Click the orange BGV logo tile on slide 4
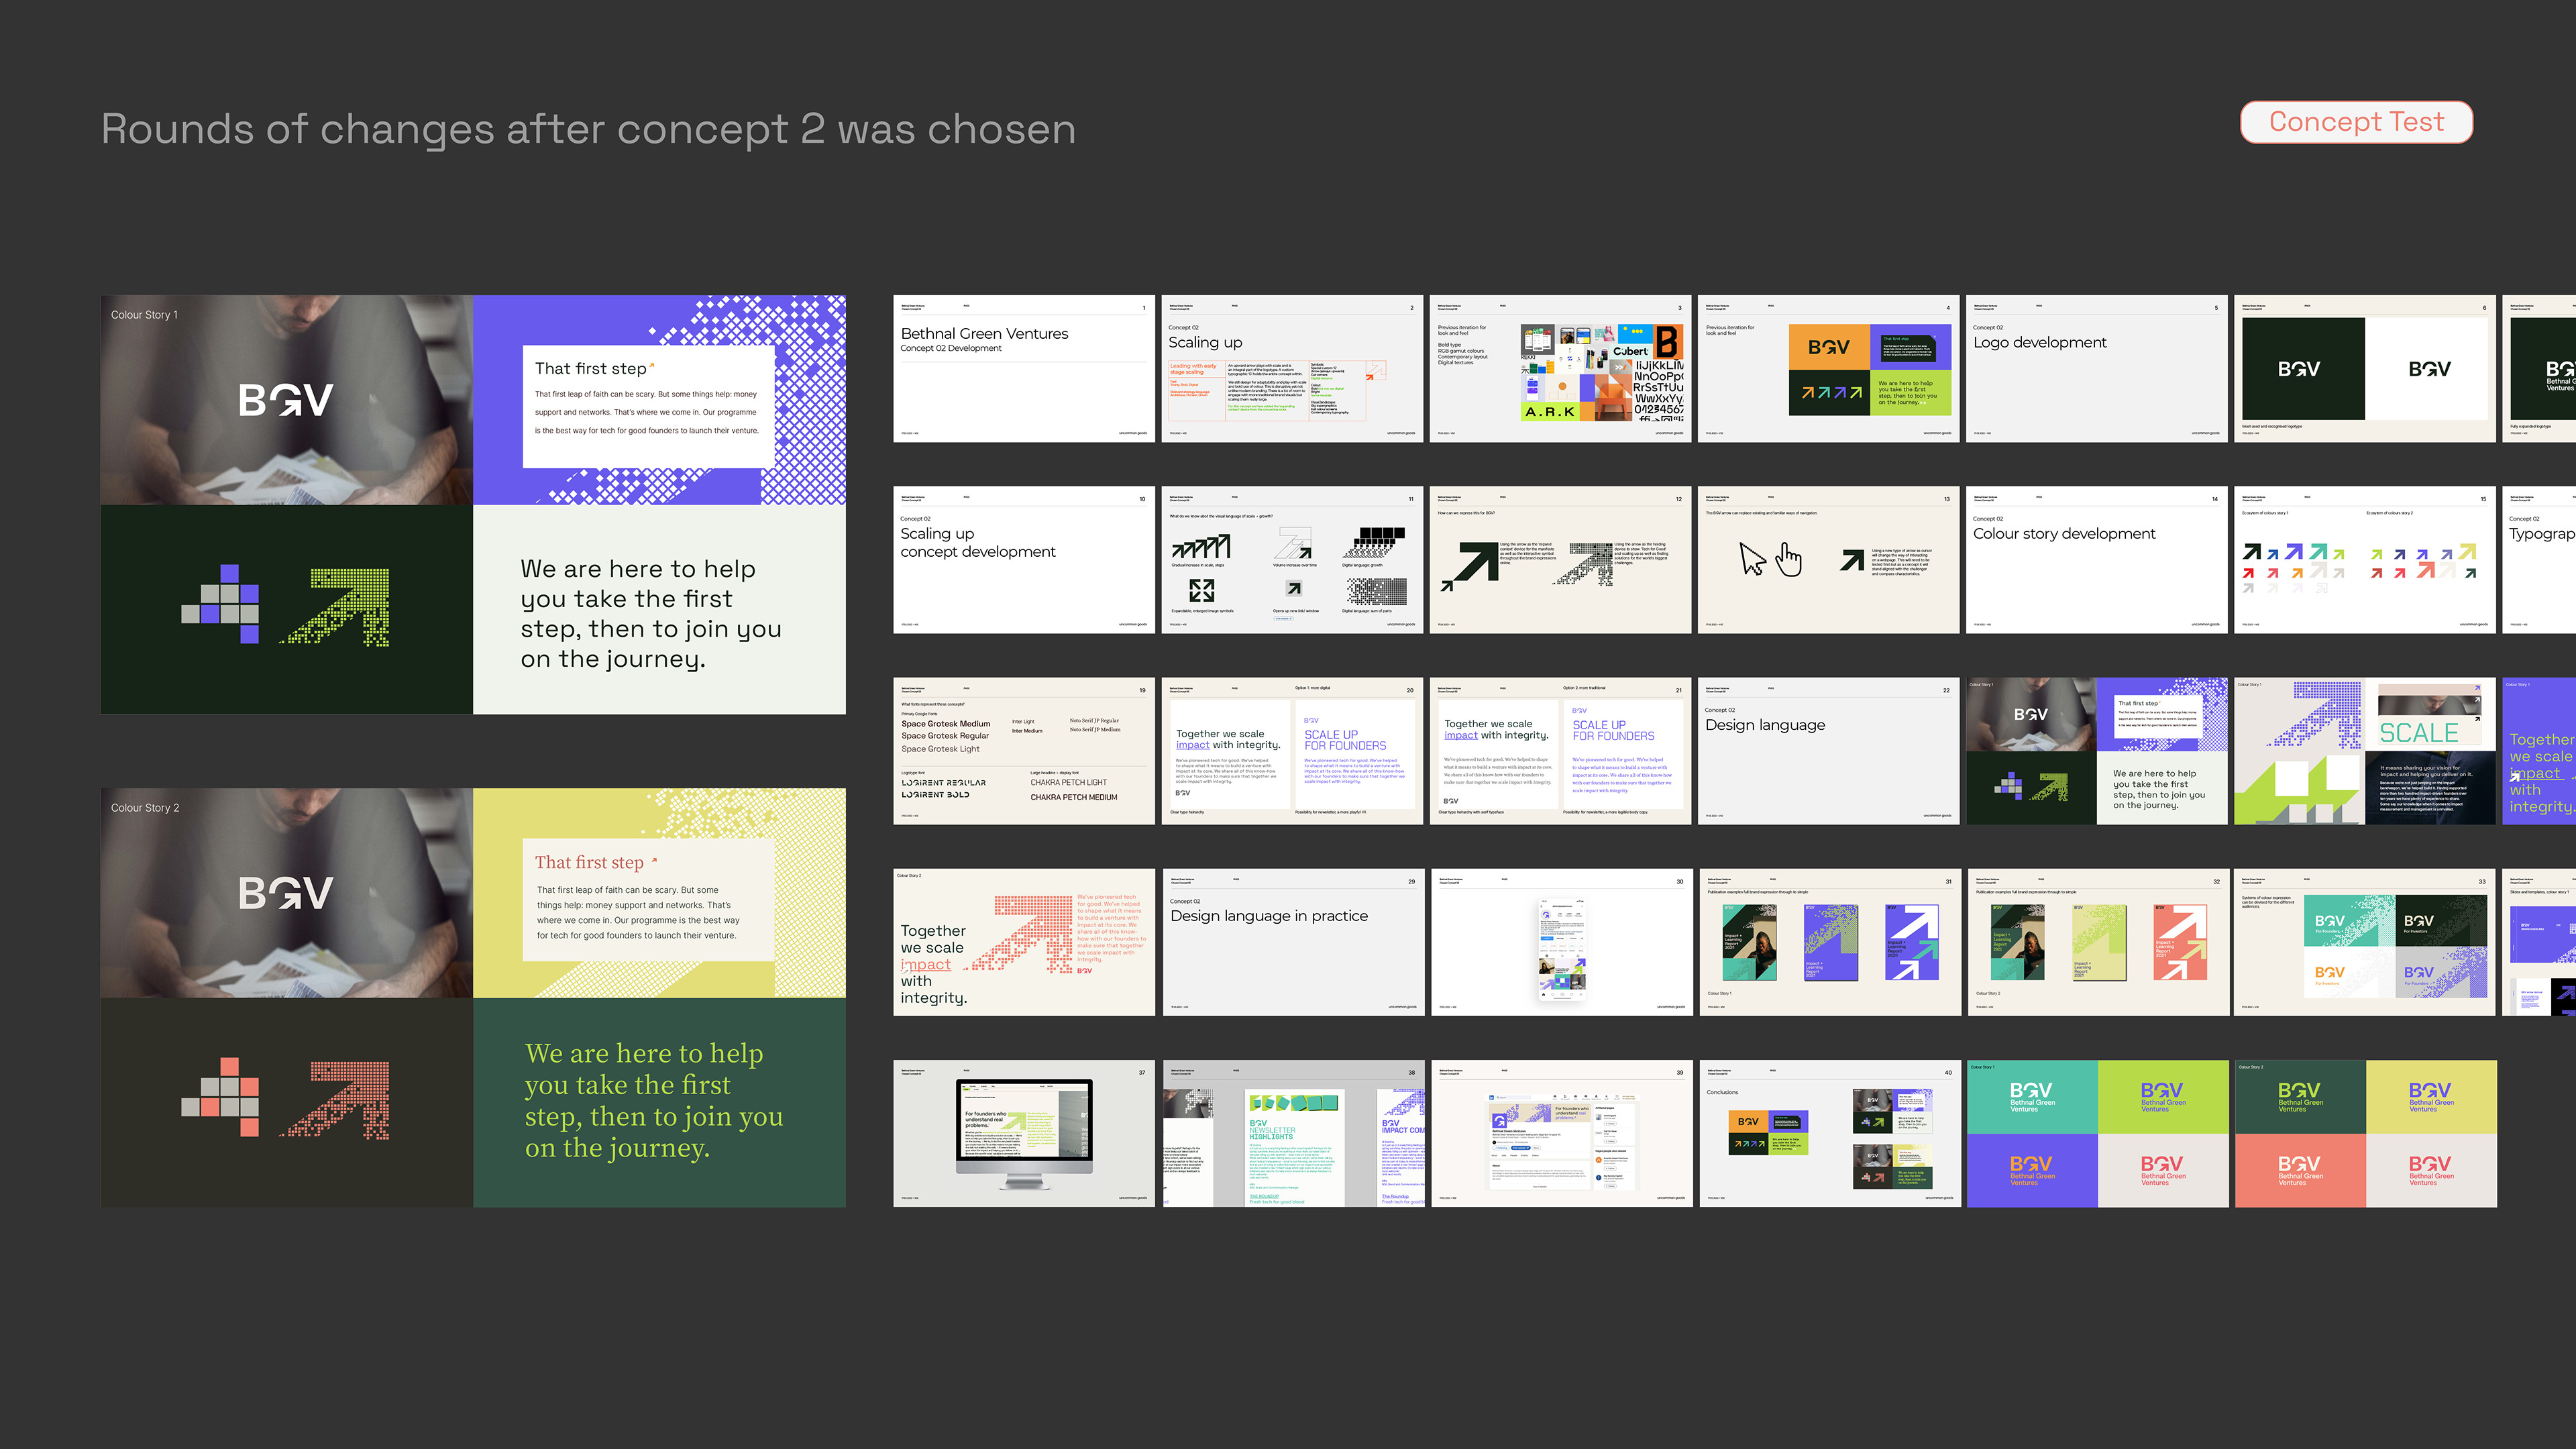 (1829, 347)
